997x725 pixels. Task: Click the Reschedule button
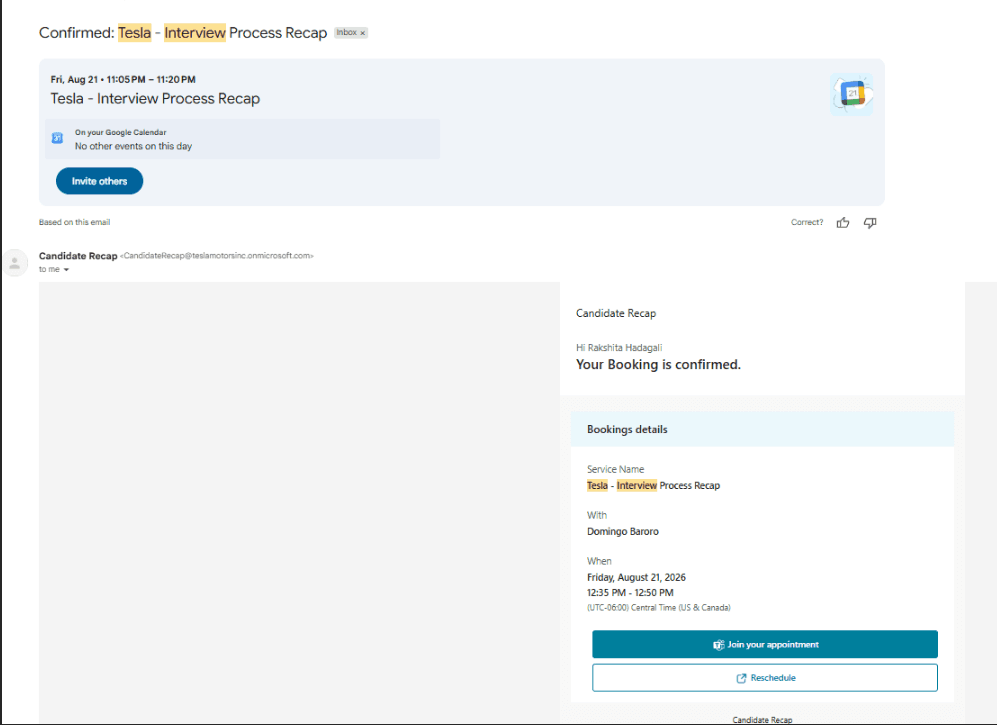765,678
